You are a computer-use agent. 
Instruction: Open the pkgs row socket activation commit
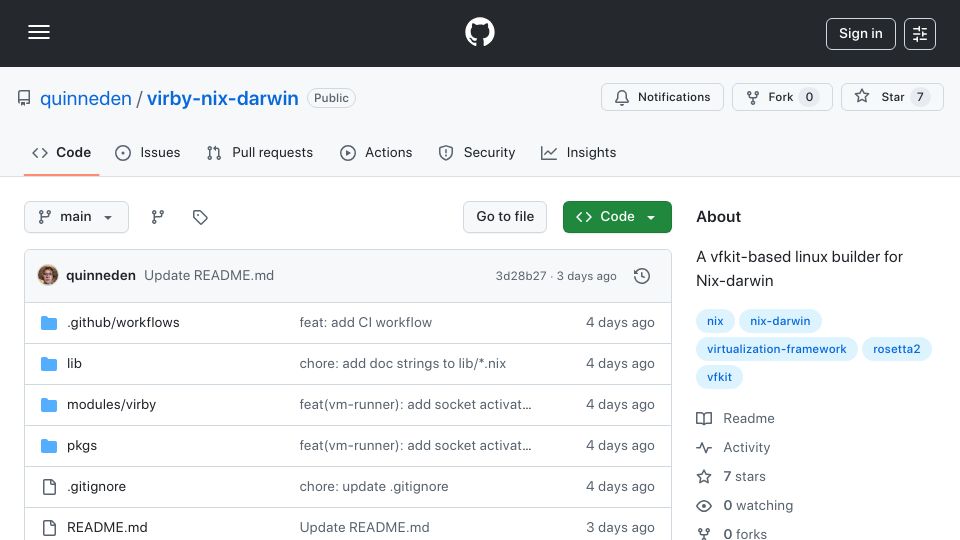click(x=415, y=446)
